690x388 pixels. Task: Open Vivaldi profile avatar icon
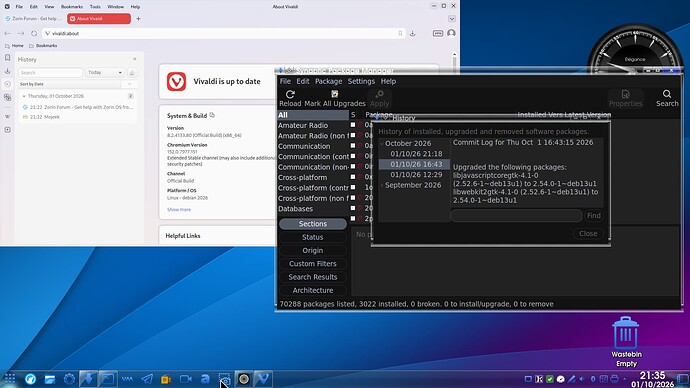[451, 33]
